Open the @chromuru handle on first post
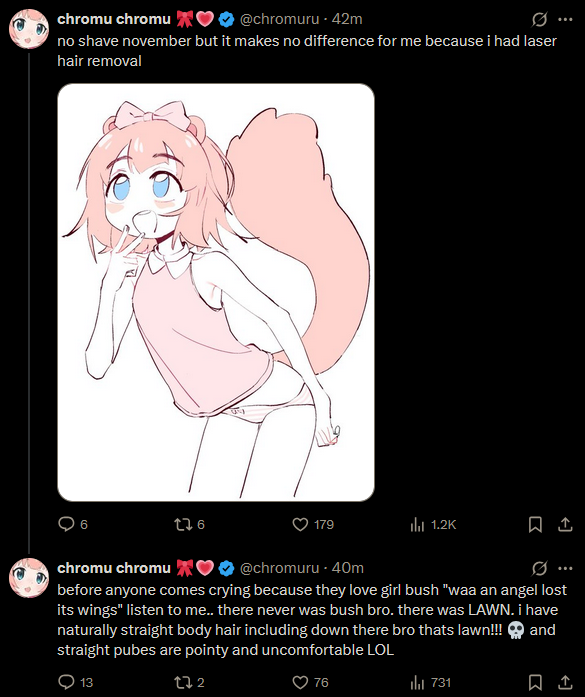Screen dimensions: 585x697 click(280, 19)
